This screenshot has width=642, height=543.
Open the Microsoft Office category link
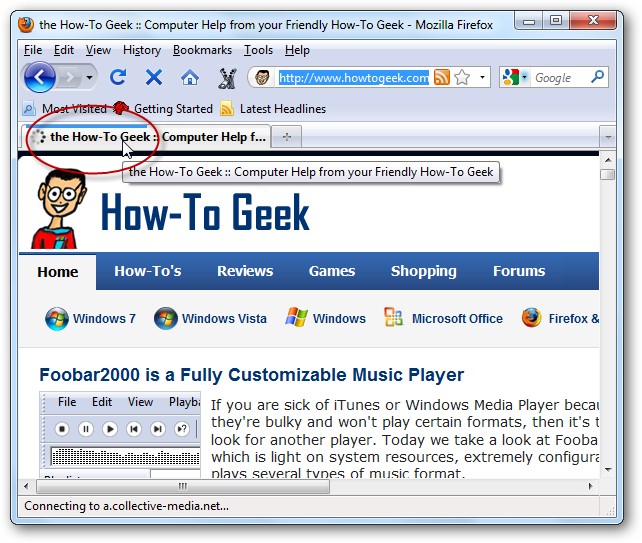point(457,319)
